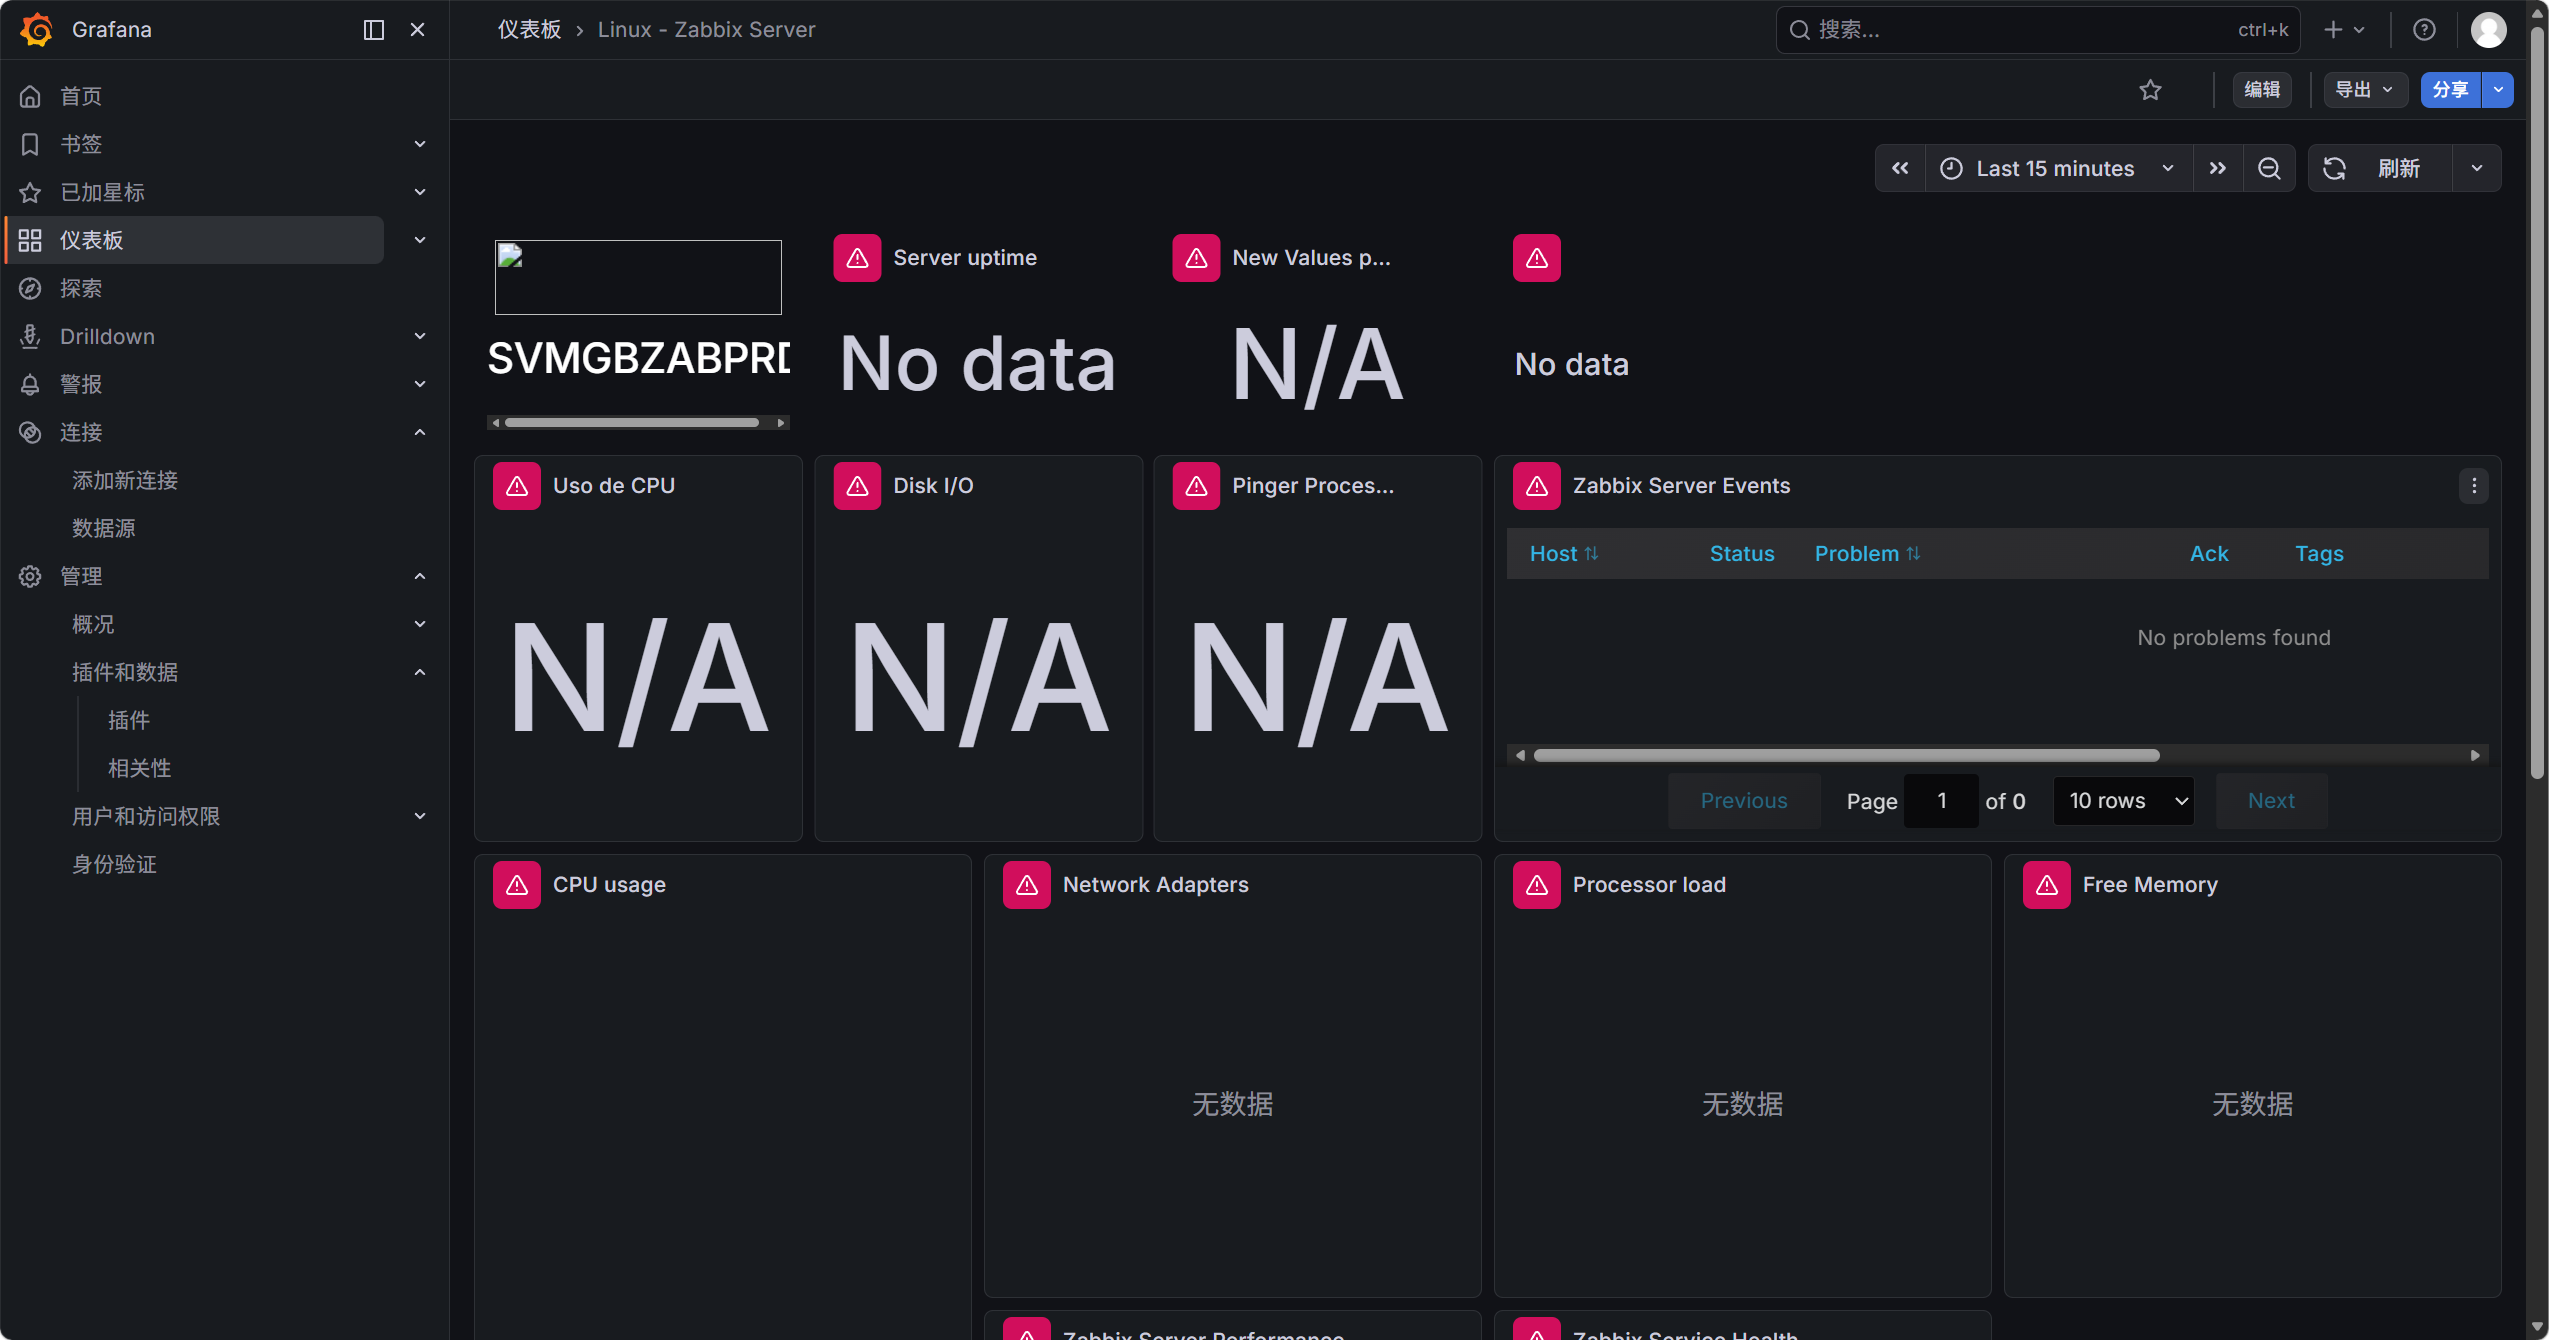
Task: Shift time range forwards
Action: pos(2218,168)
